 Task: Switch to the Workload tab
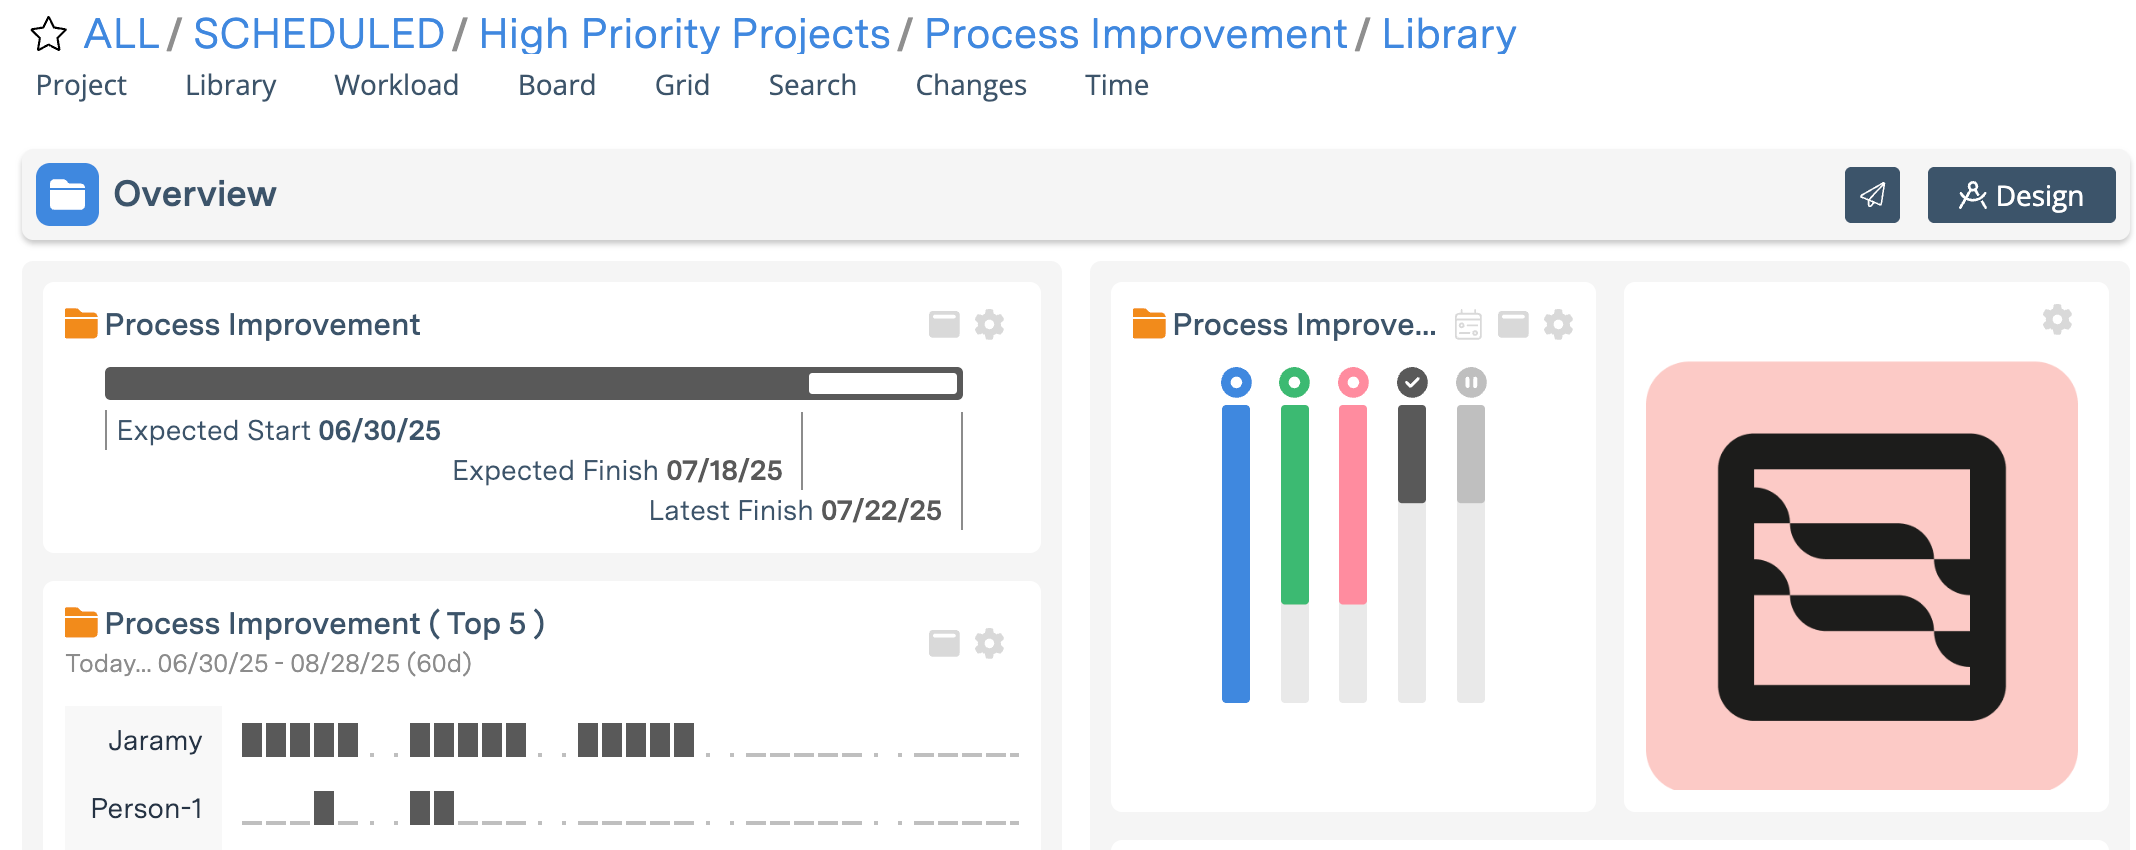click(396, 85)
